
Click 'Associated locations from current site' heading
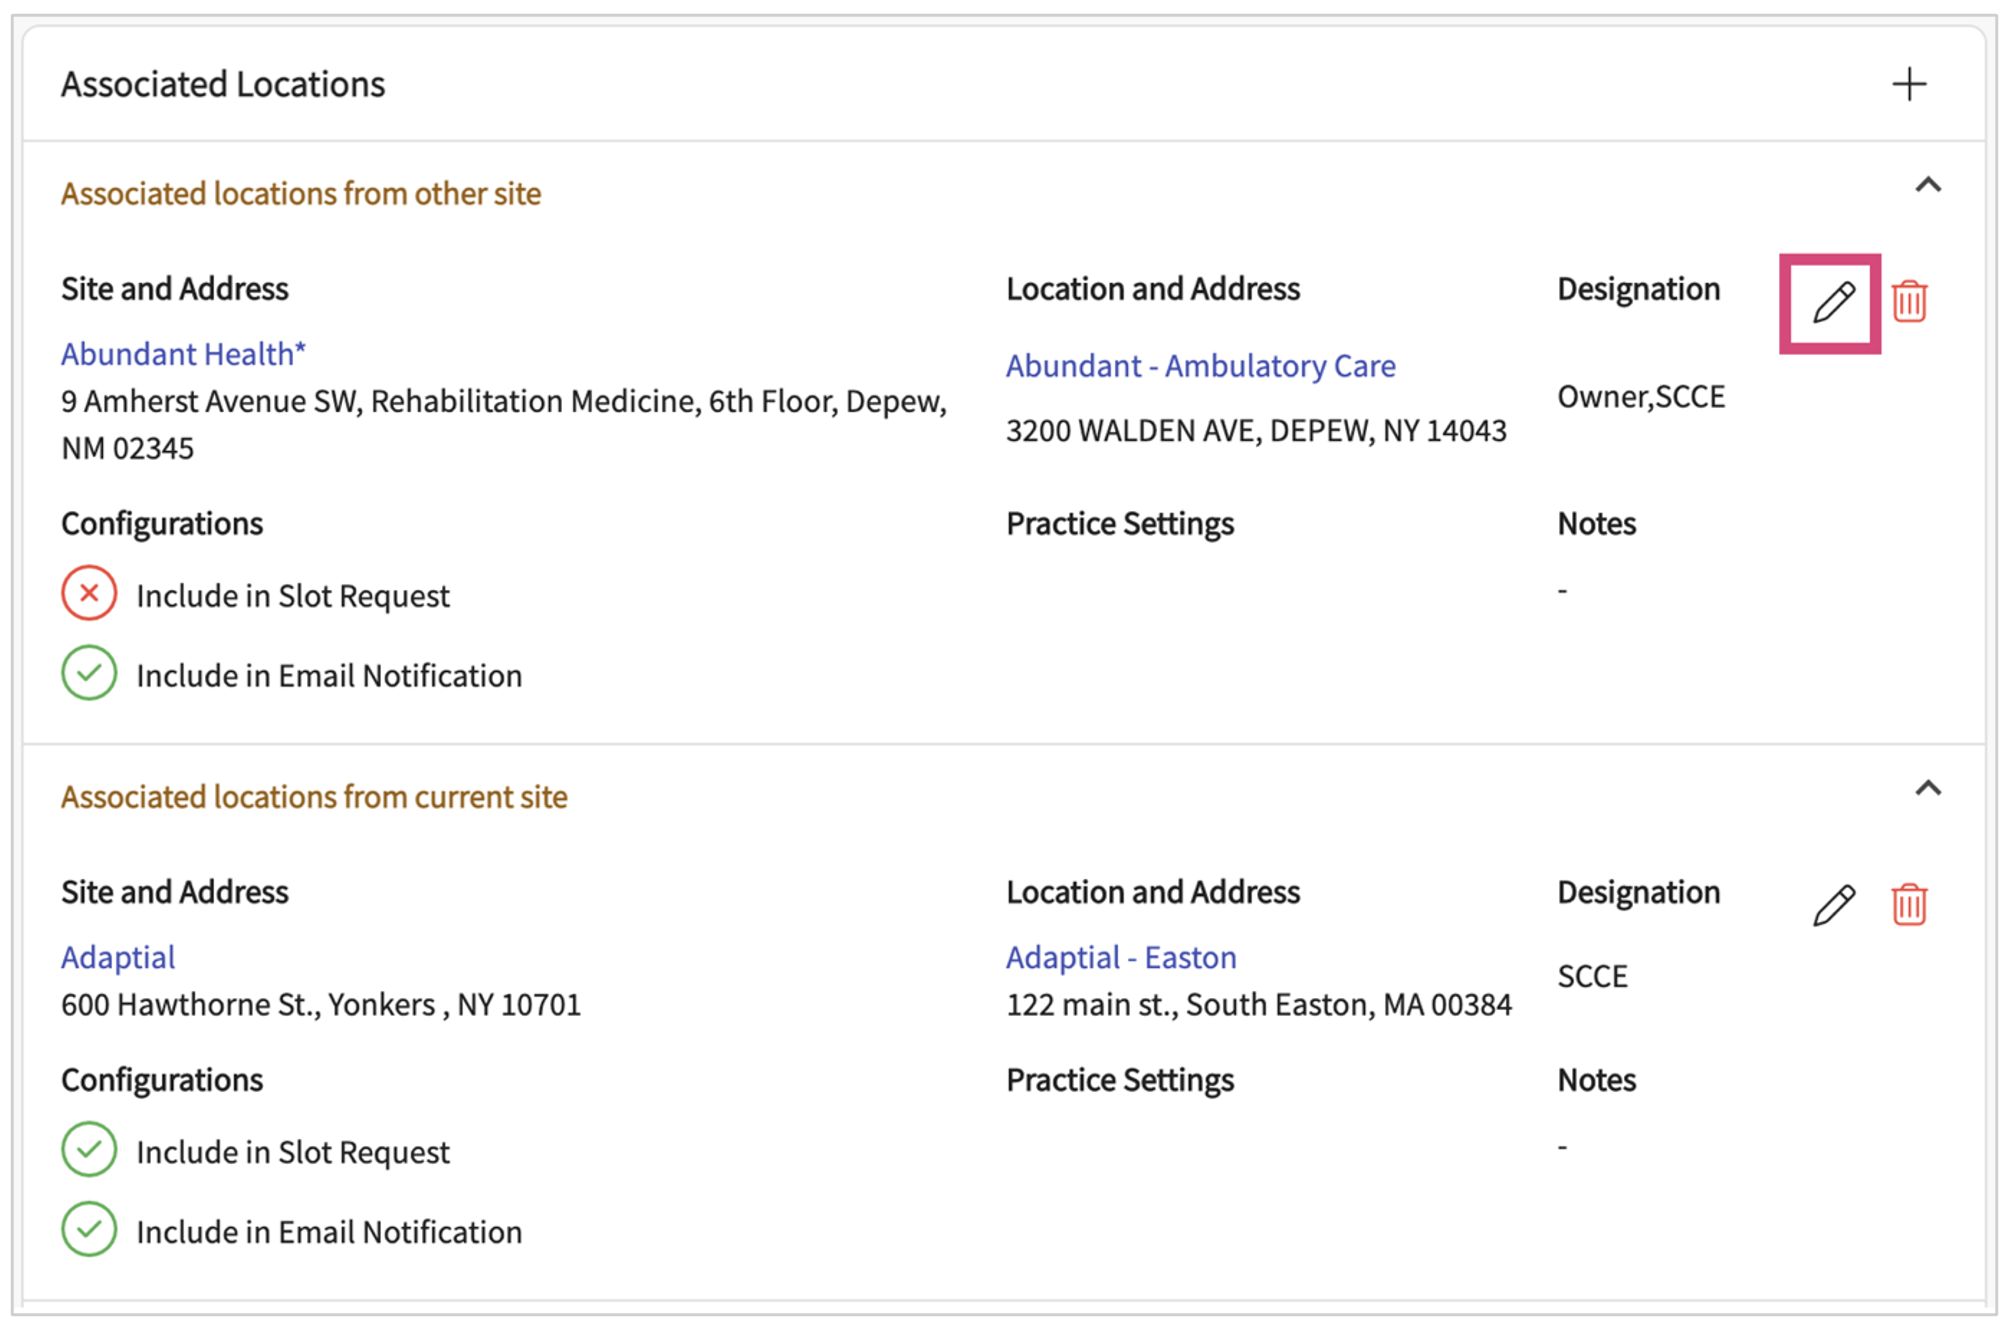(314, 797)
